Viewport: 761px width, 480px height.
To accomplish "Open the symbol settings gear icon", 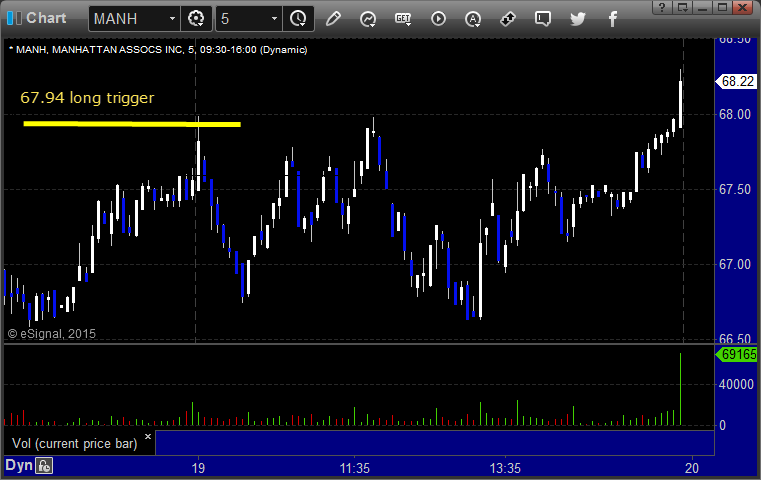I will (196, 19).
